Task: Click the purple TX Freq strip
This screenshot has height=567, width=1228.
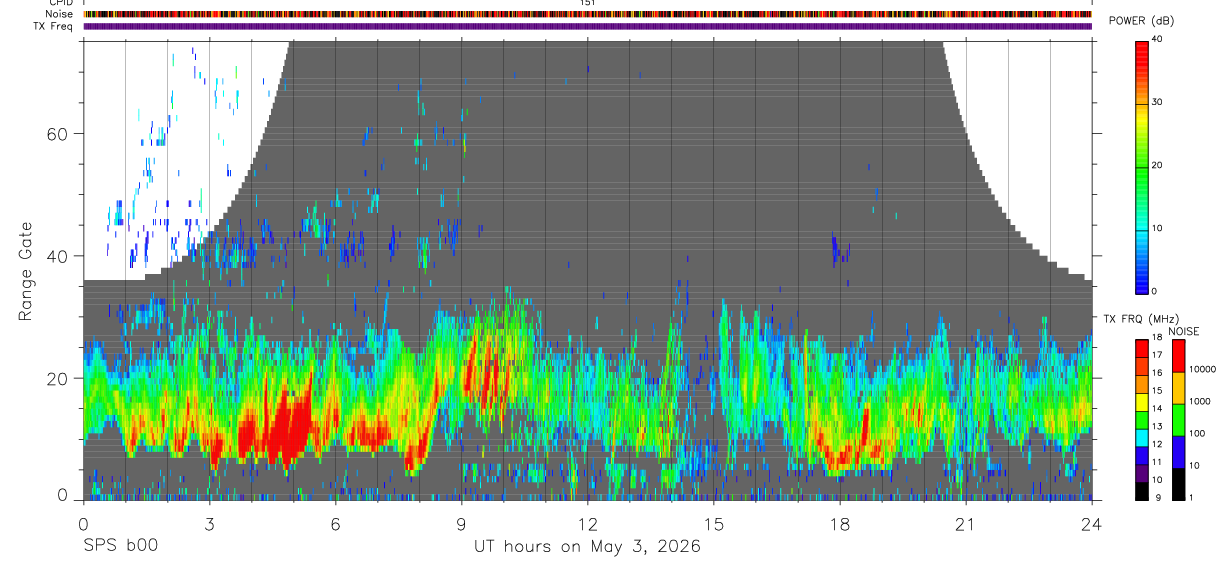Action: [588, 26]
